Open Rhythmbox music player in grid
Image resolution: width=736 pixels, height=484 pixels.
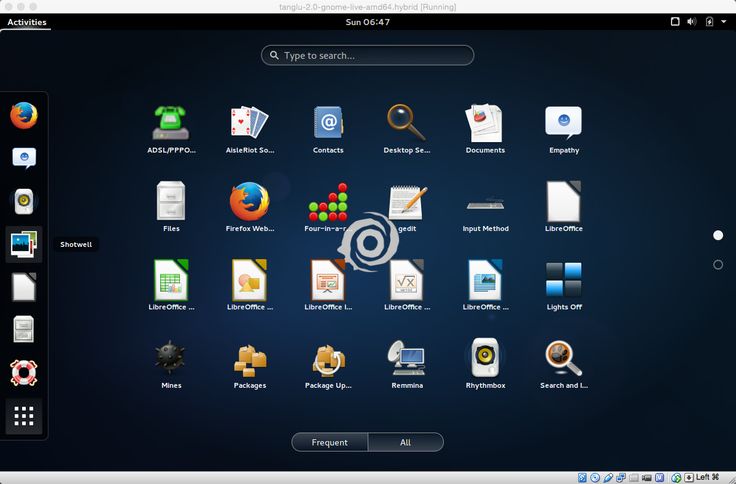(x=485, y=358)
